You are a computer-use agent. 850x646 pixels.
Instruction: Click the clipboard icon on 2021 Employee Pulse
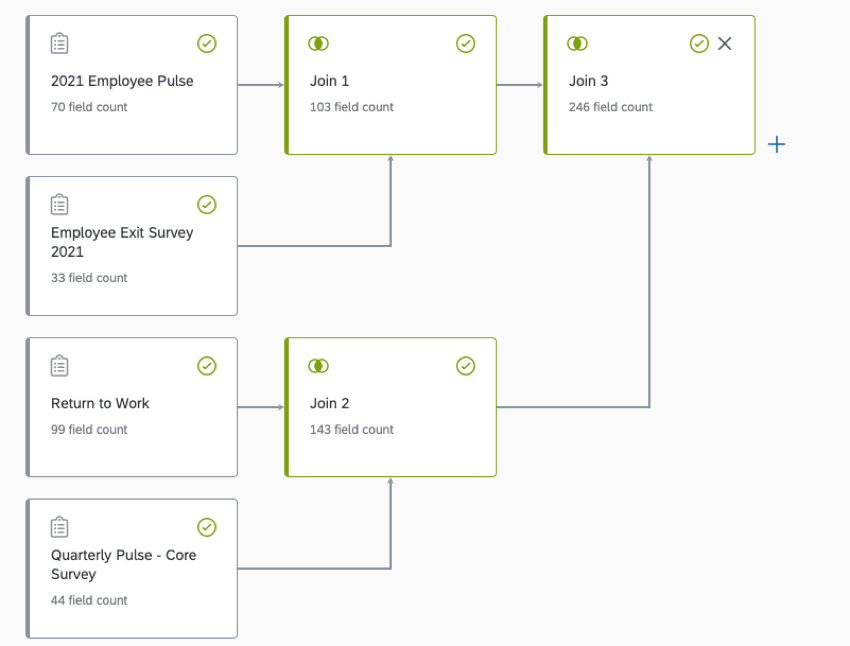click(59, 43)
